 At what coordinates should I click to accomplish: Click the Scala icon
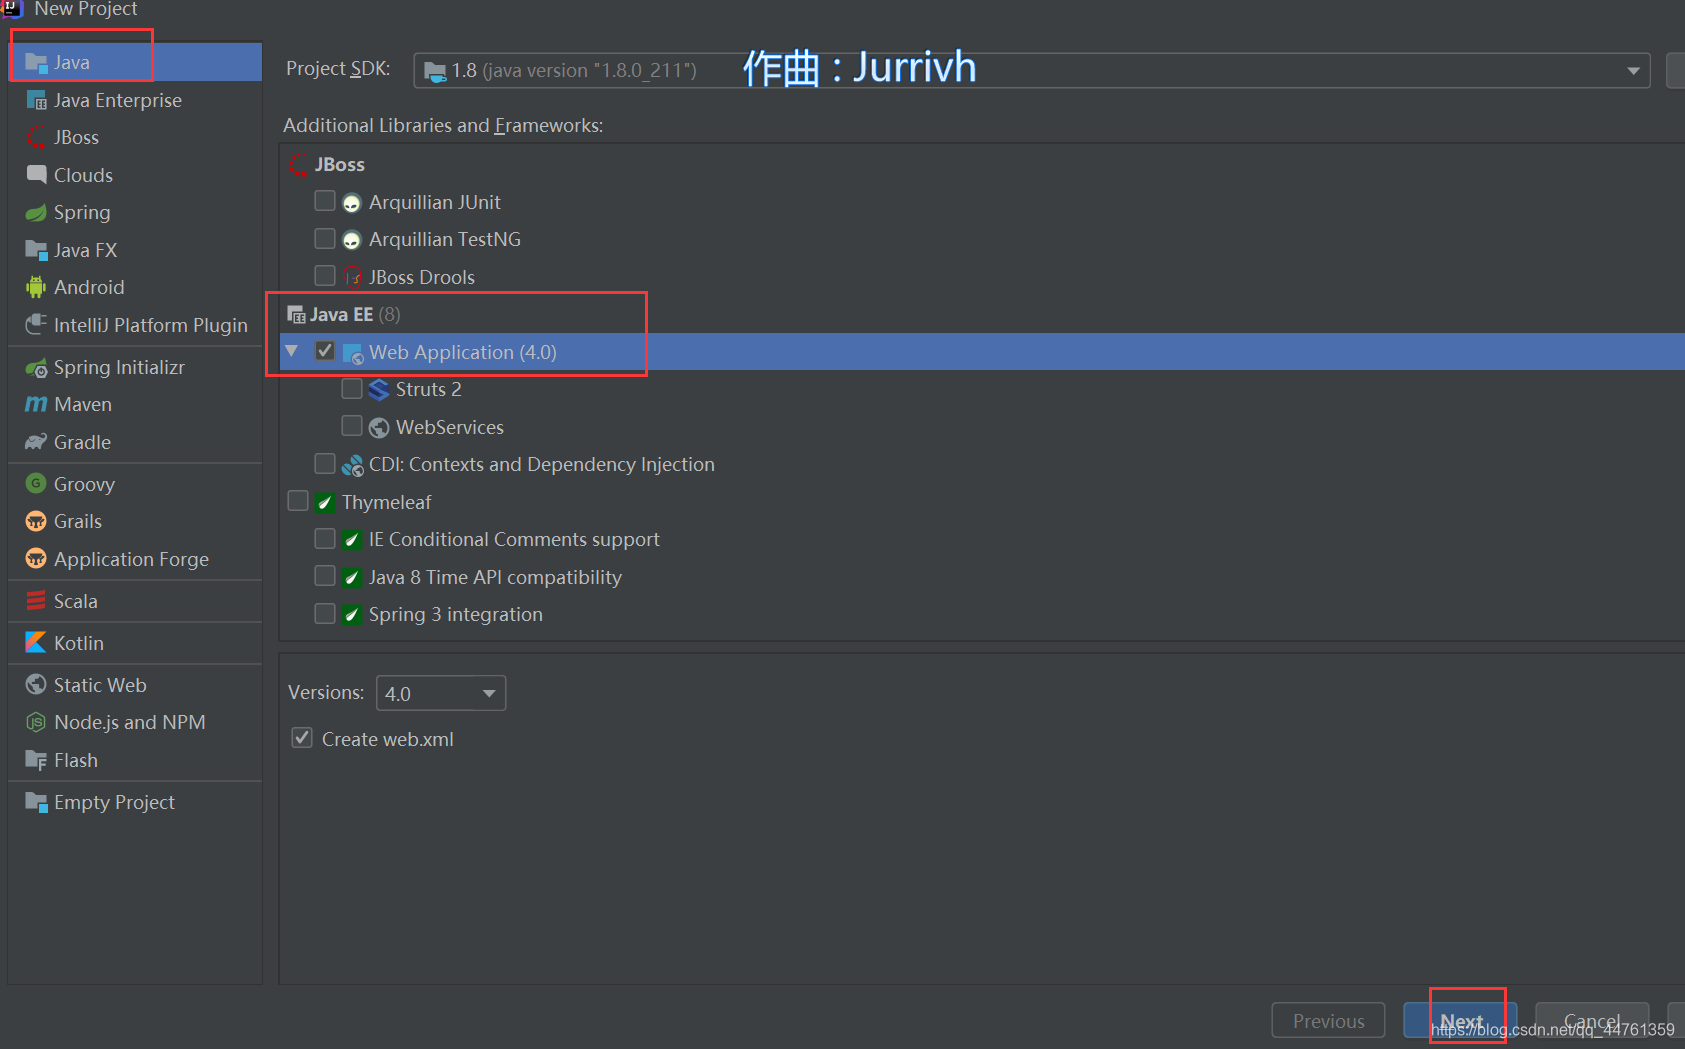point(36,601)
